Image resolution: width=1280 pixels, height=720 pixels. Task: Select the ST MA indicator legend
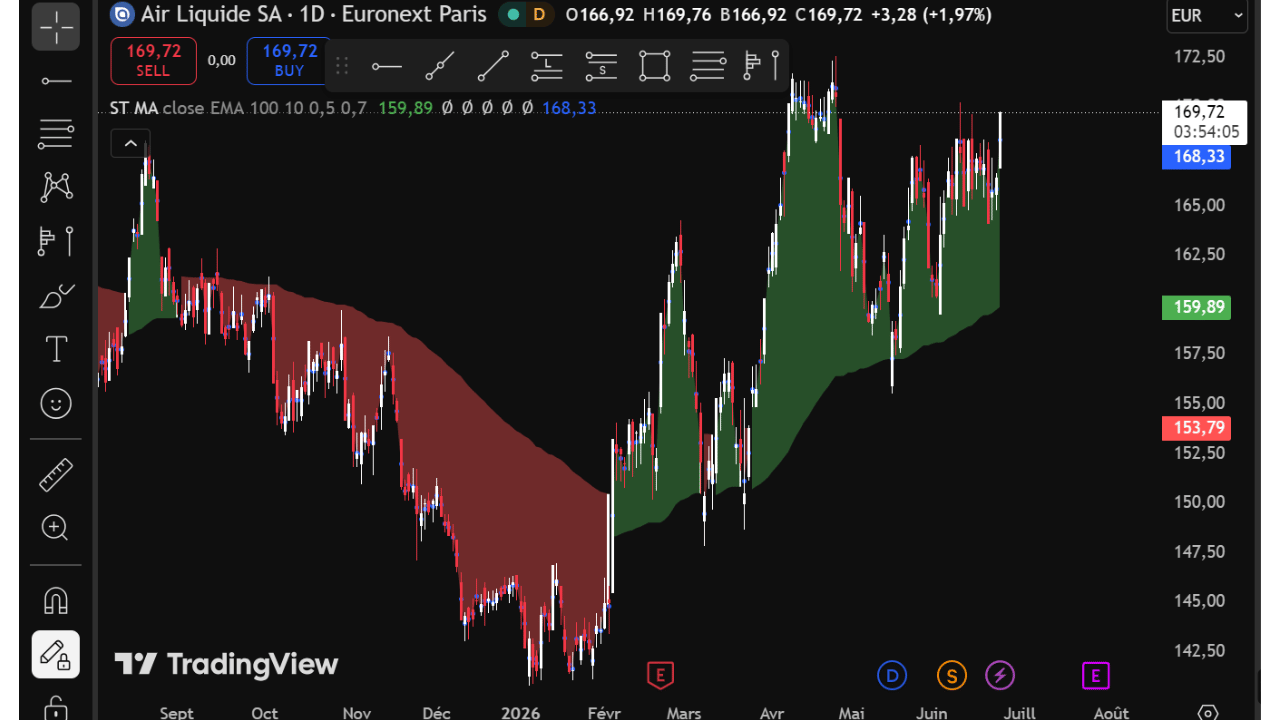click(x=134, y=108)
